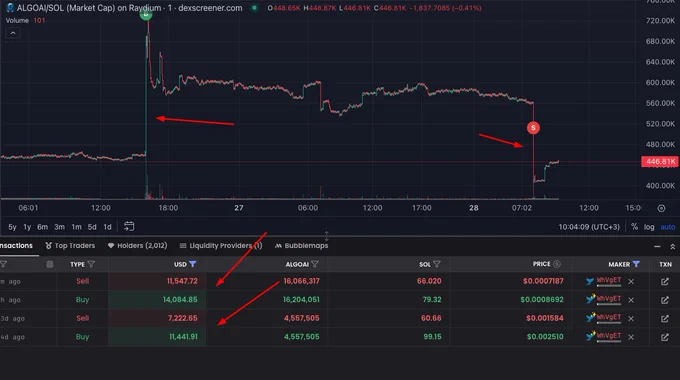Viewport: 680px width, 380px height.
Task: Open the Bubblemaps tab
Action: (301, 246)
